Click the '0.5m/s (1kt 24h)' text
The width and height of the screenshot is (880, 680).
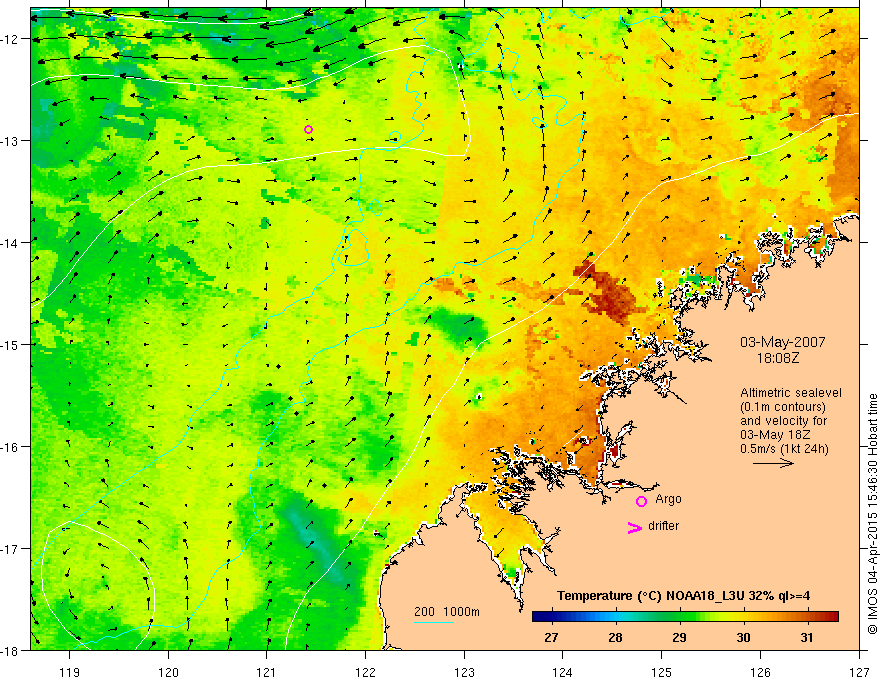tap(784, 448)
